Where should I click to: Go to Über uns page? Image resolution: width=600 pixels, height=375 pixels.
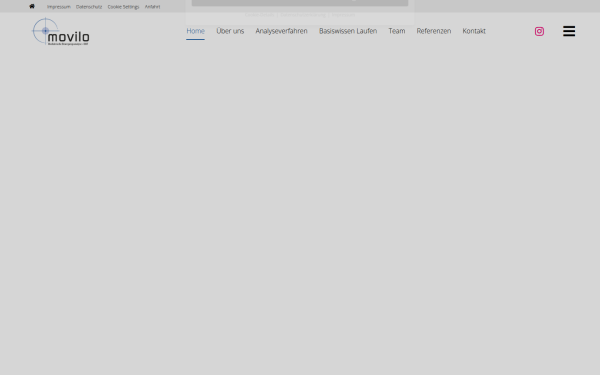coord(230,31)
